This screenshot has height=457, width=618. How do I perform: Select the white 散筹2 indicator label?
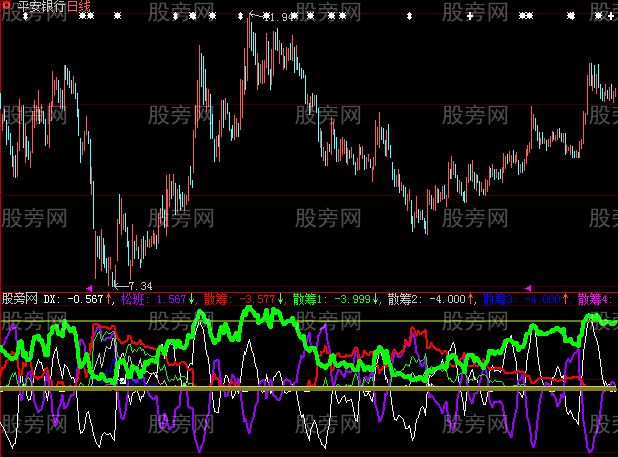[x=405, y=298]
